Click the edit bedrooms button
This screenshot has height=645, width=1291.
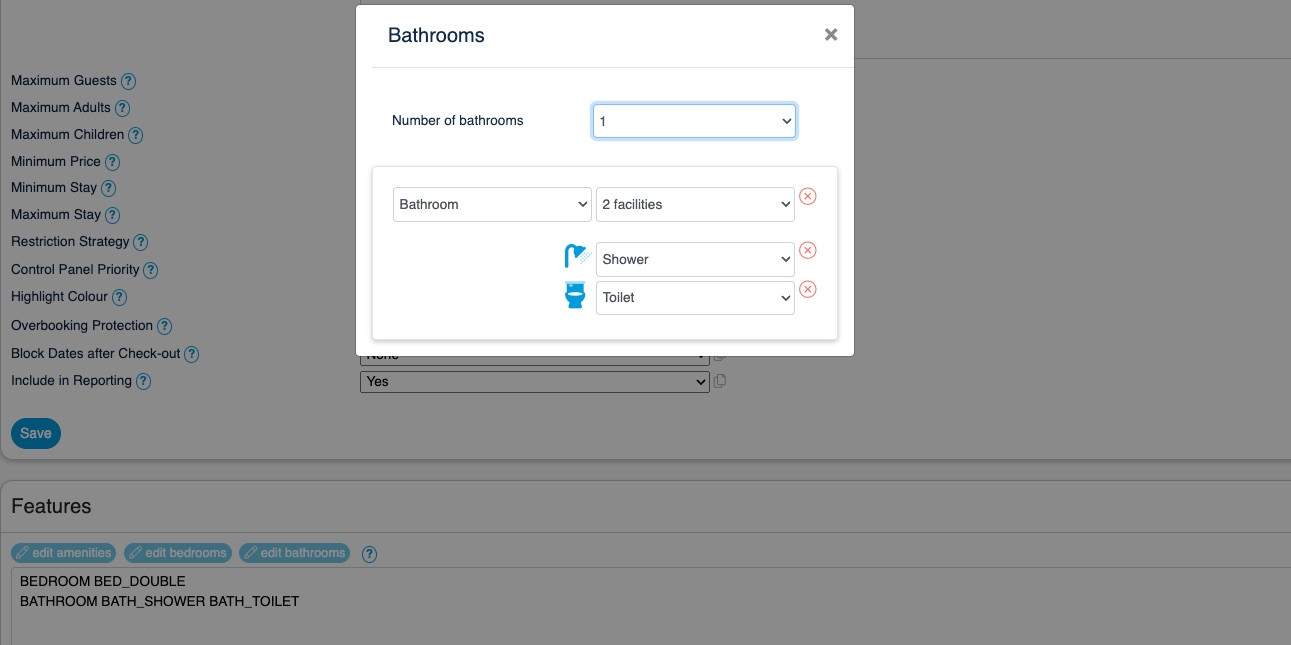coord(177,553)
